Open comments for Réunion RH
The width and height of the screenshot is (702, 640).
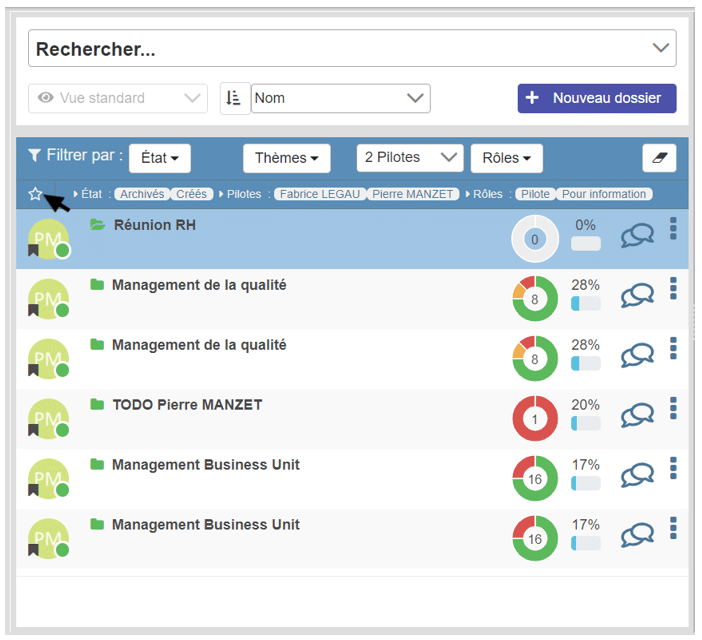[x=637, y=235]
